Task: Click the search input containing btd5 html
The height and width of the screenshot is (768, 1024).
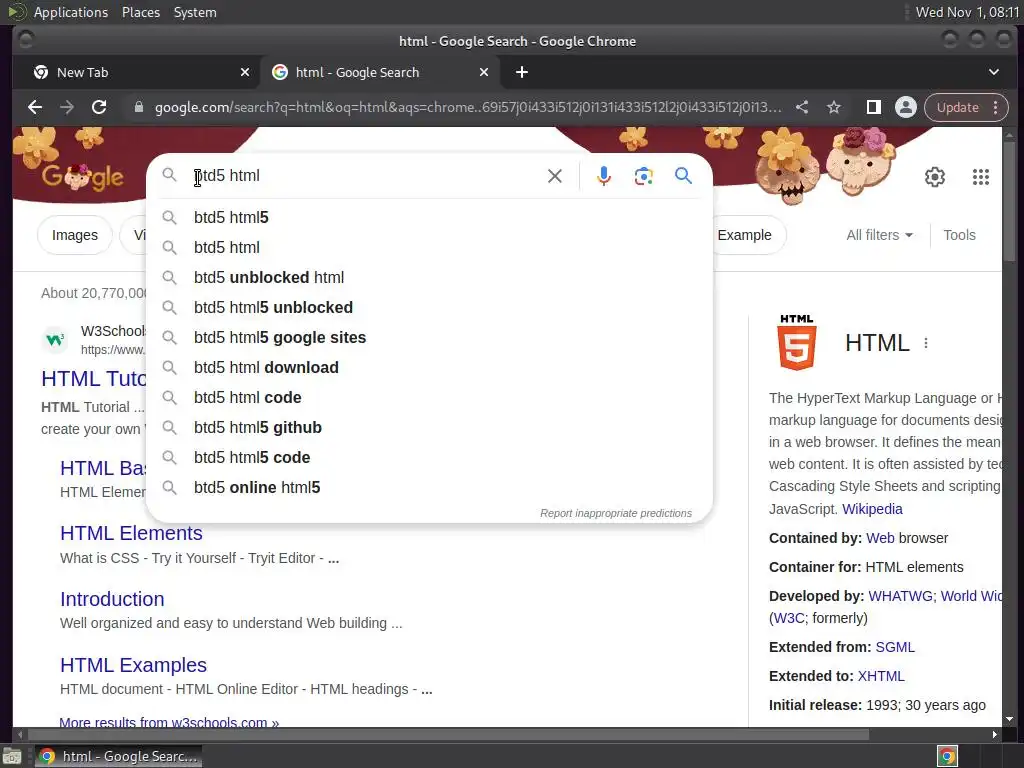Action: coord(366,176)
